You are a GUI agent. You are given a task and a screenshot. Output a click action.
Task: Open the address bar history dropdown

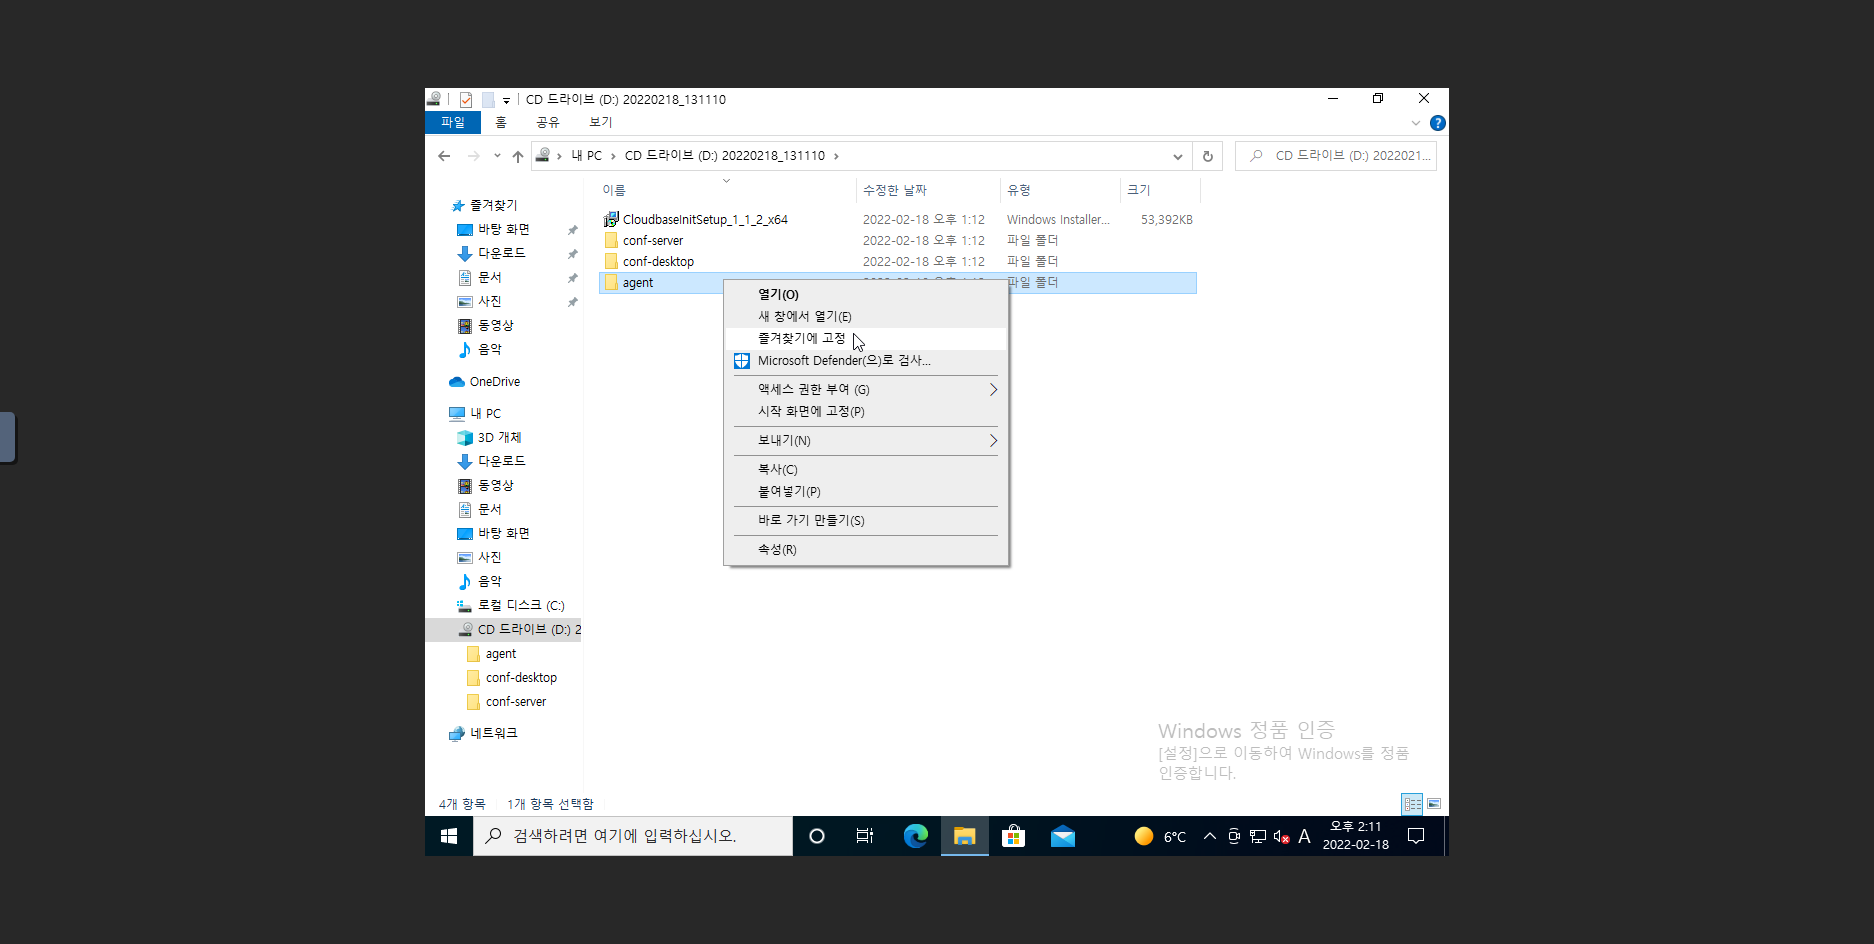point(1177,156)
